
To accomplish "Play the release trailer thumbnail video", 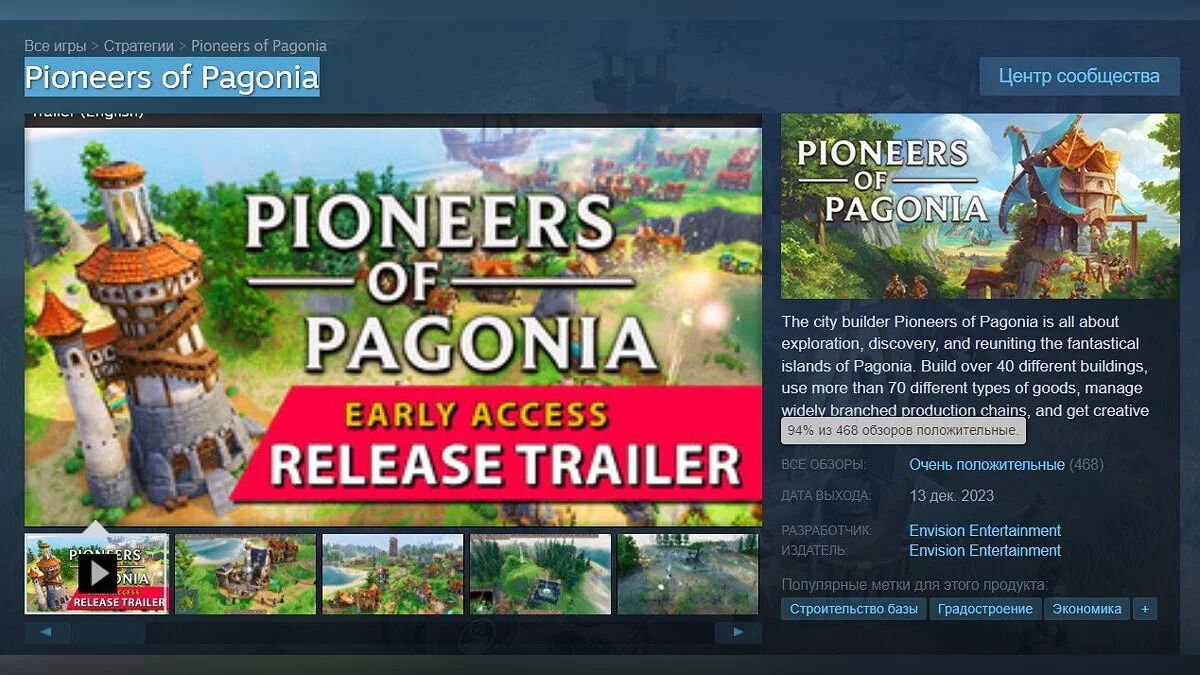I will 97,574.
